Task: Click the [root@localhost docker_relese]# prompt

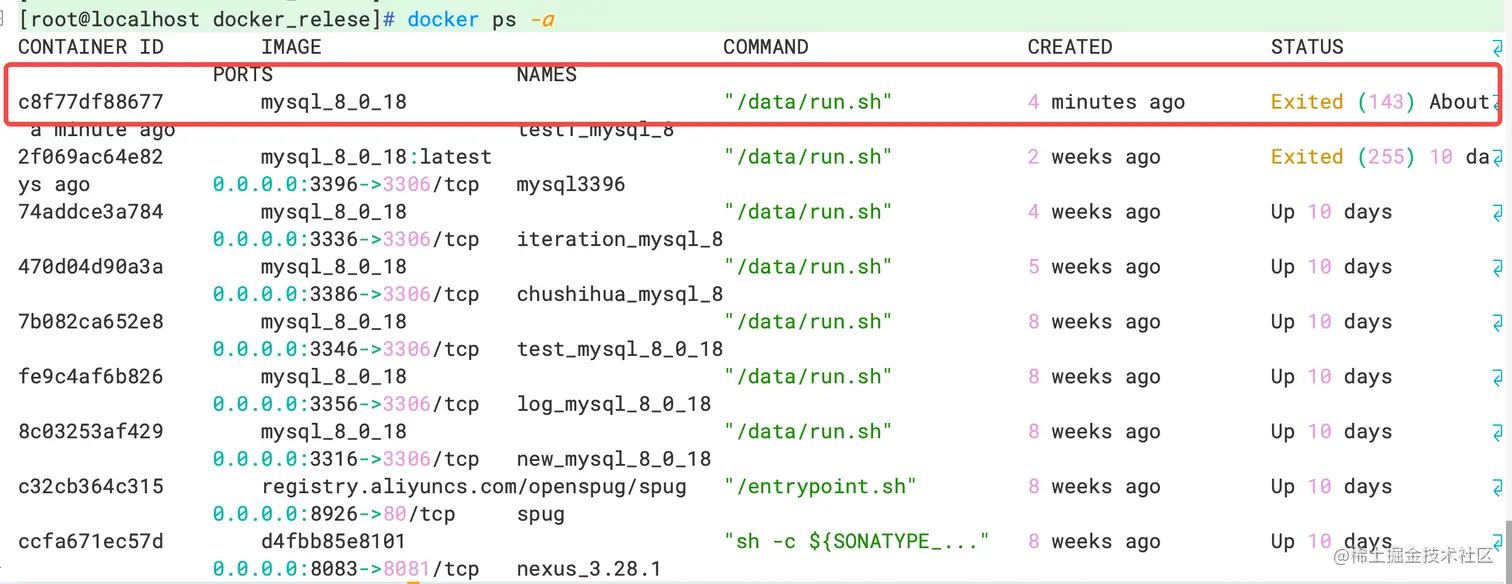Action: [208, 20]
